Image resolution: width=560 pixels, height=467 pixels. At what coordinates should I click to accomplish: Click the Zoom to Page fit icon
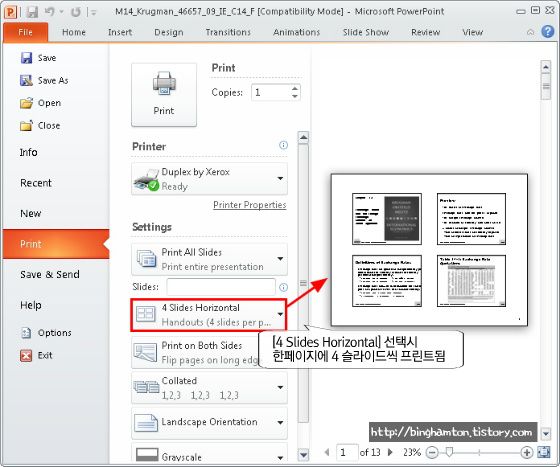[x=544, y=452]
